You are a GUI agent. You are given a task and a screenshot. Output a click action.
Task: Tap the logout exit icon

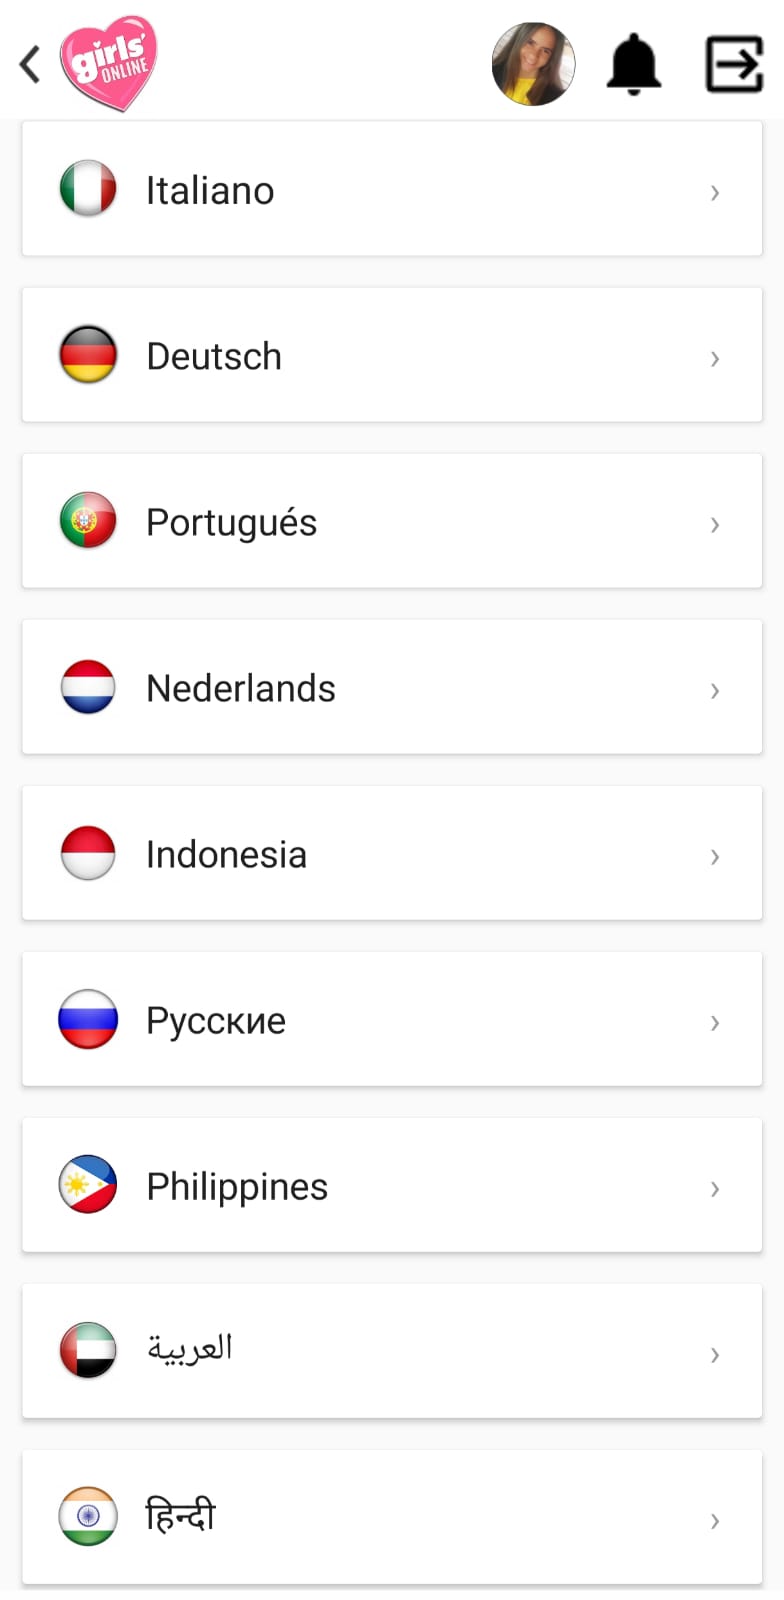[735, 64]
